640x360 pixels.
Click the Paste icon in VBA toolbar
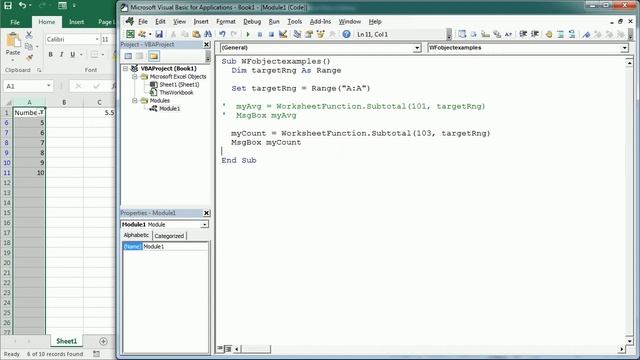[x=196, y=34]
